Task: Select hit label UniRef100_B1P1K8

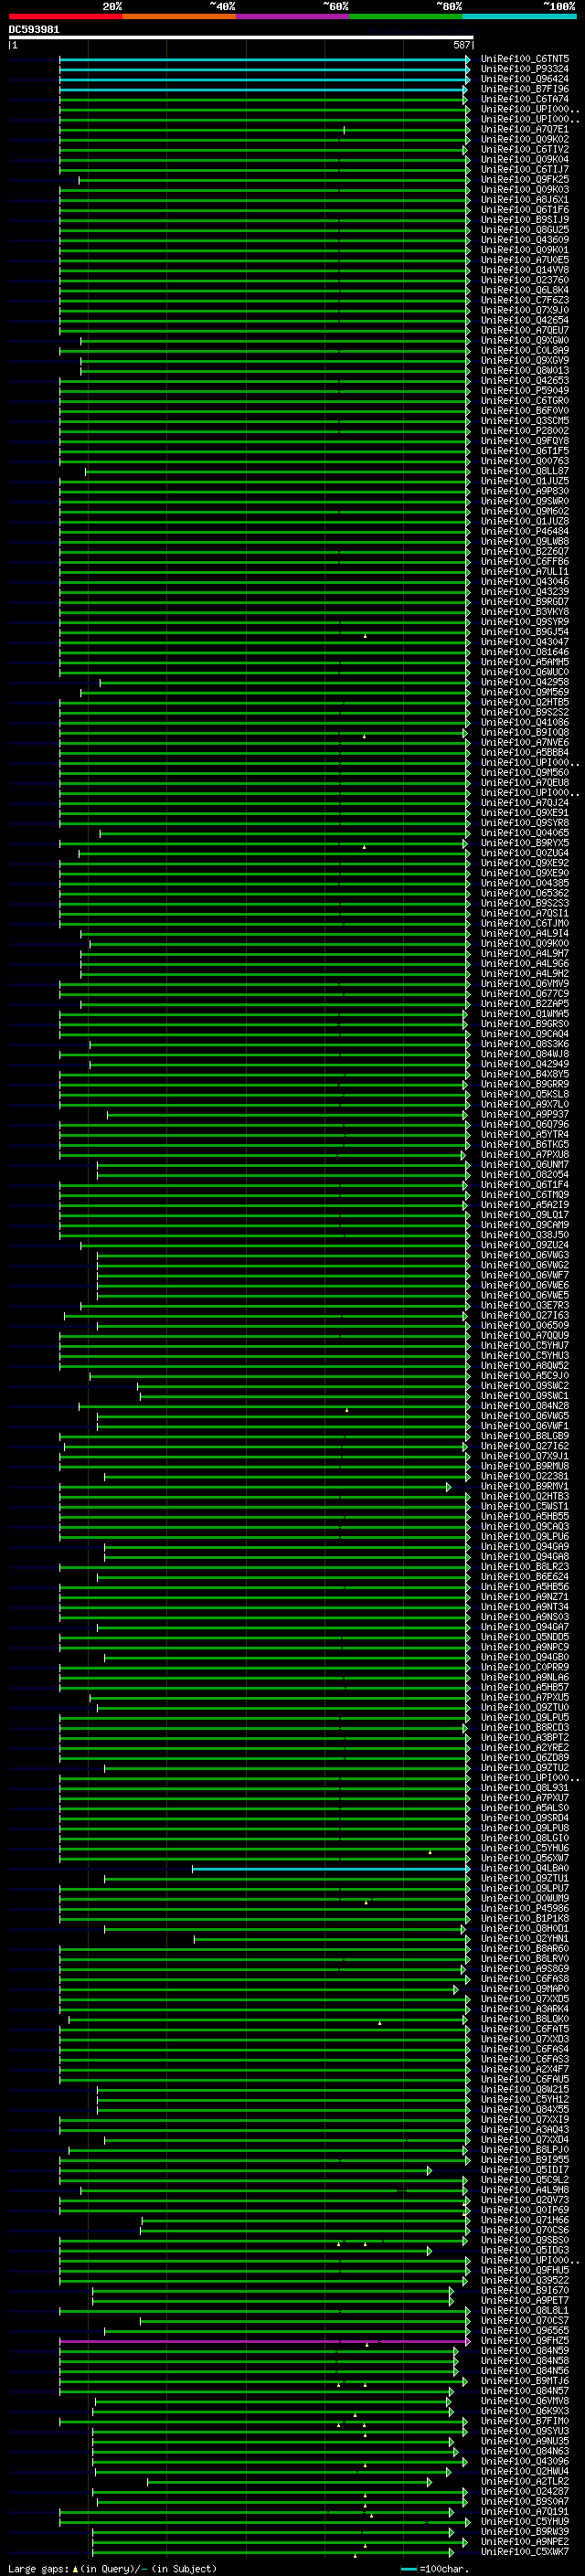Action: (525, 1918)
